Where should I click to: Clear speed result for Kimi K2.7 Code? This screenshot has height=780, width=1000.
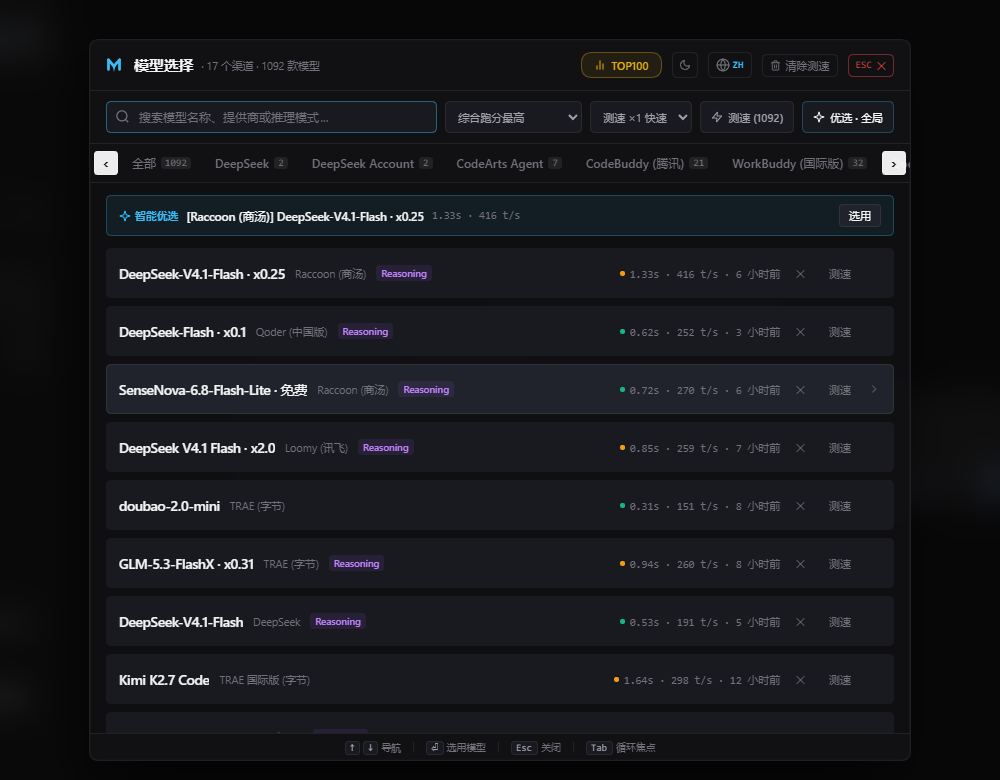[x=800, y=681]
